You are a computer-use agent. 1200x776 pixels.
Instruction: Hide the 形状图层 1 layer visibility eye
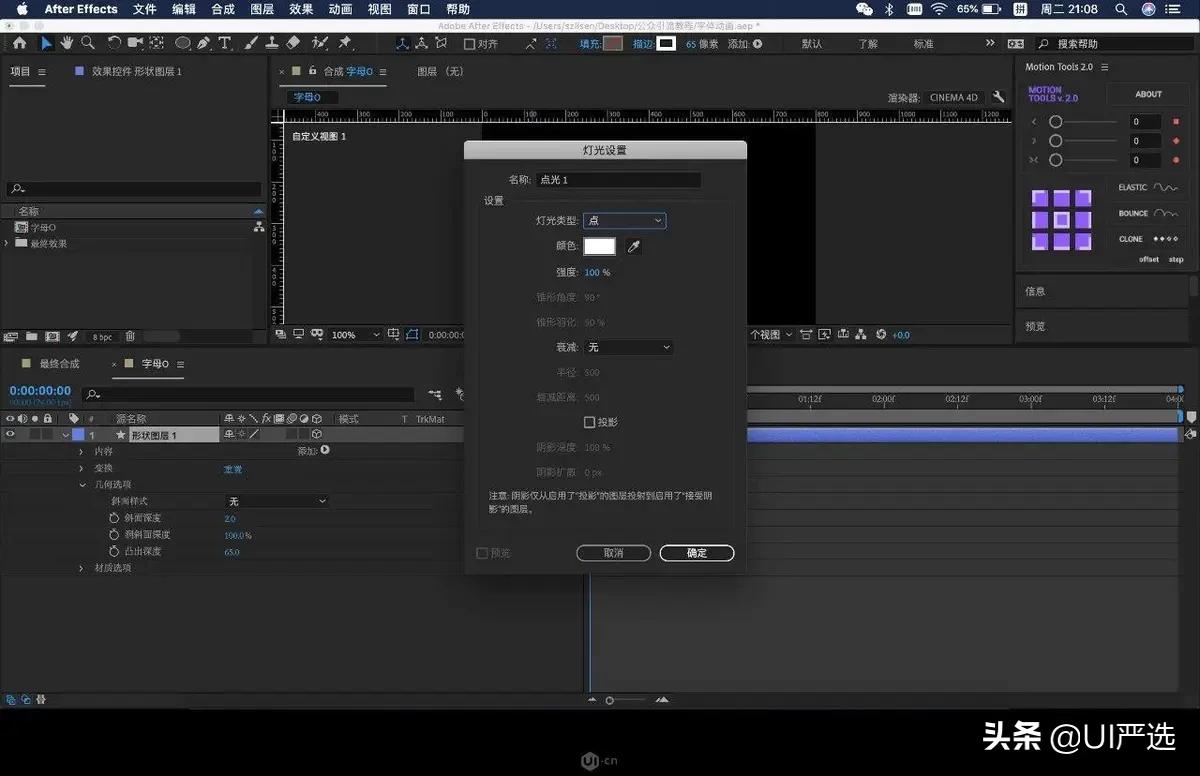coord(8,434)
